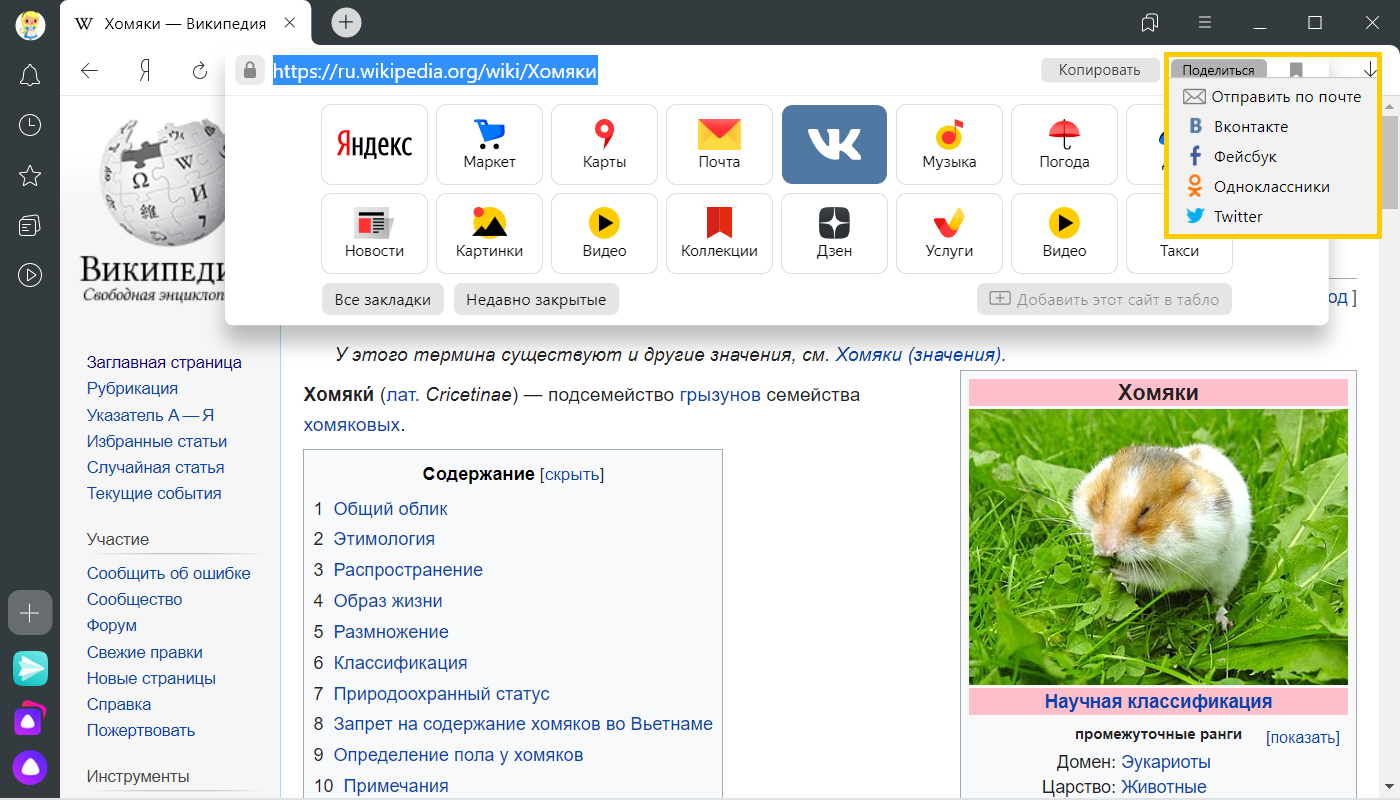
Task: Click the Поделиться button
Action: tap(1218, 70)
